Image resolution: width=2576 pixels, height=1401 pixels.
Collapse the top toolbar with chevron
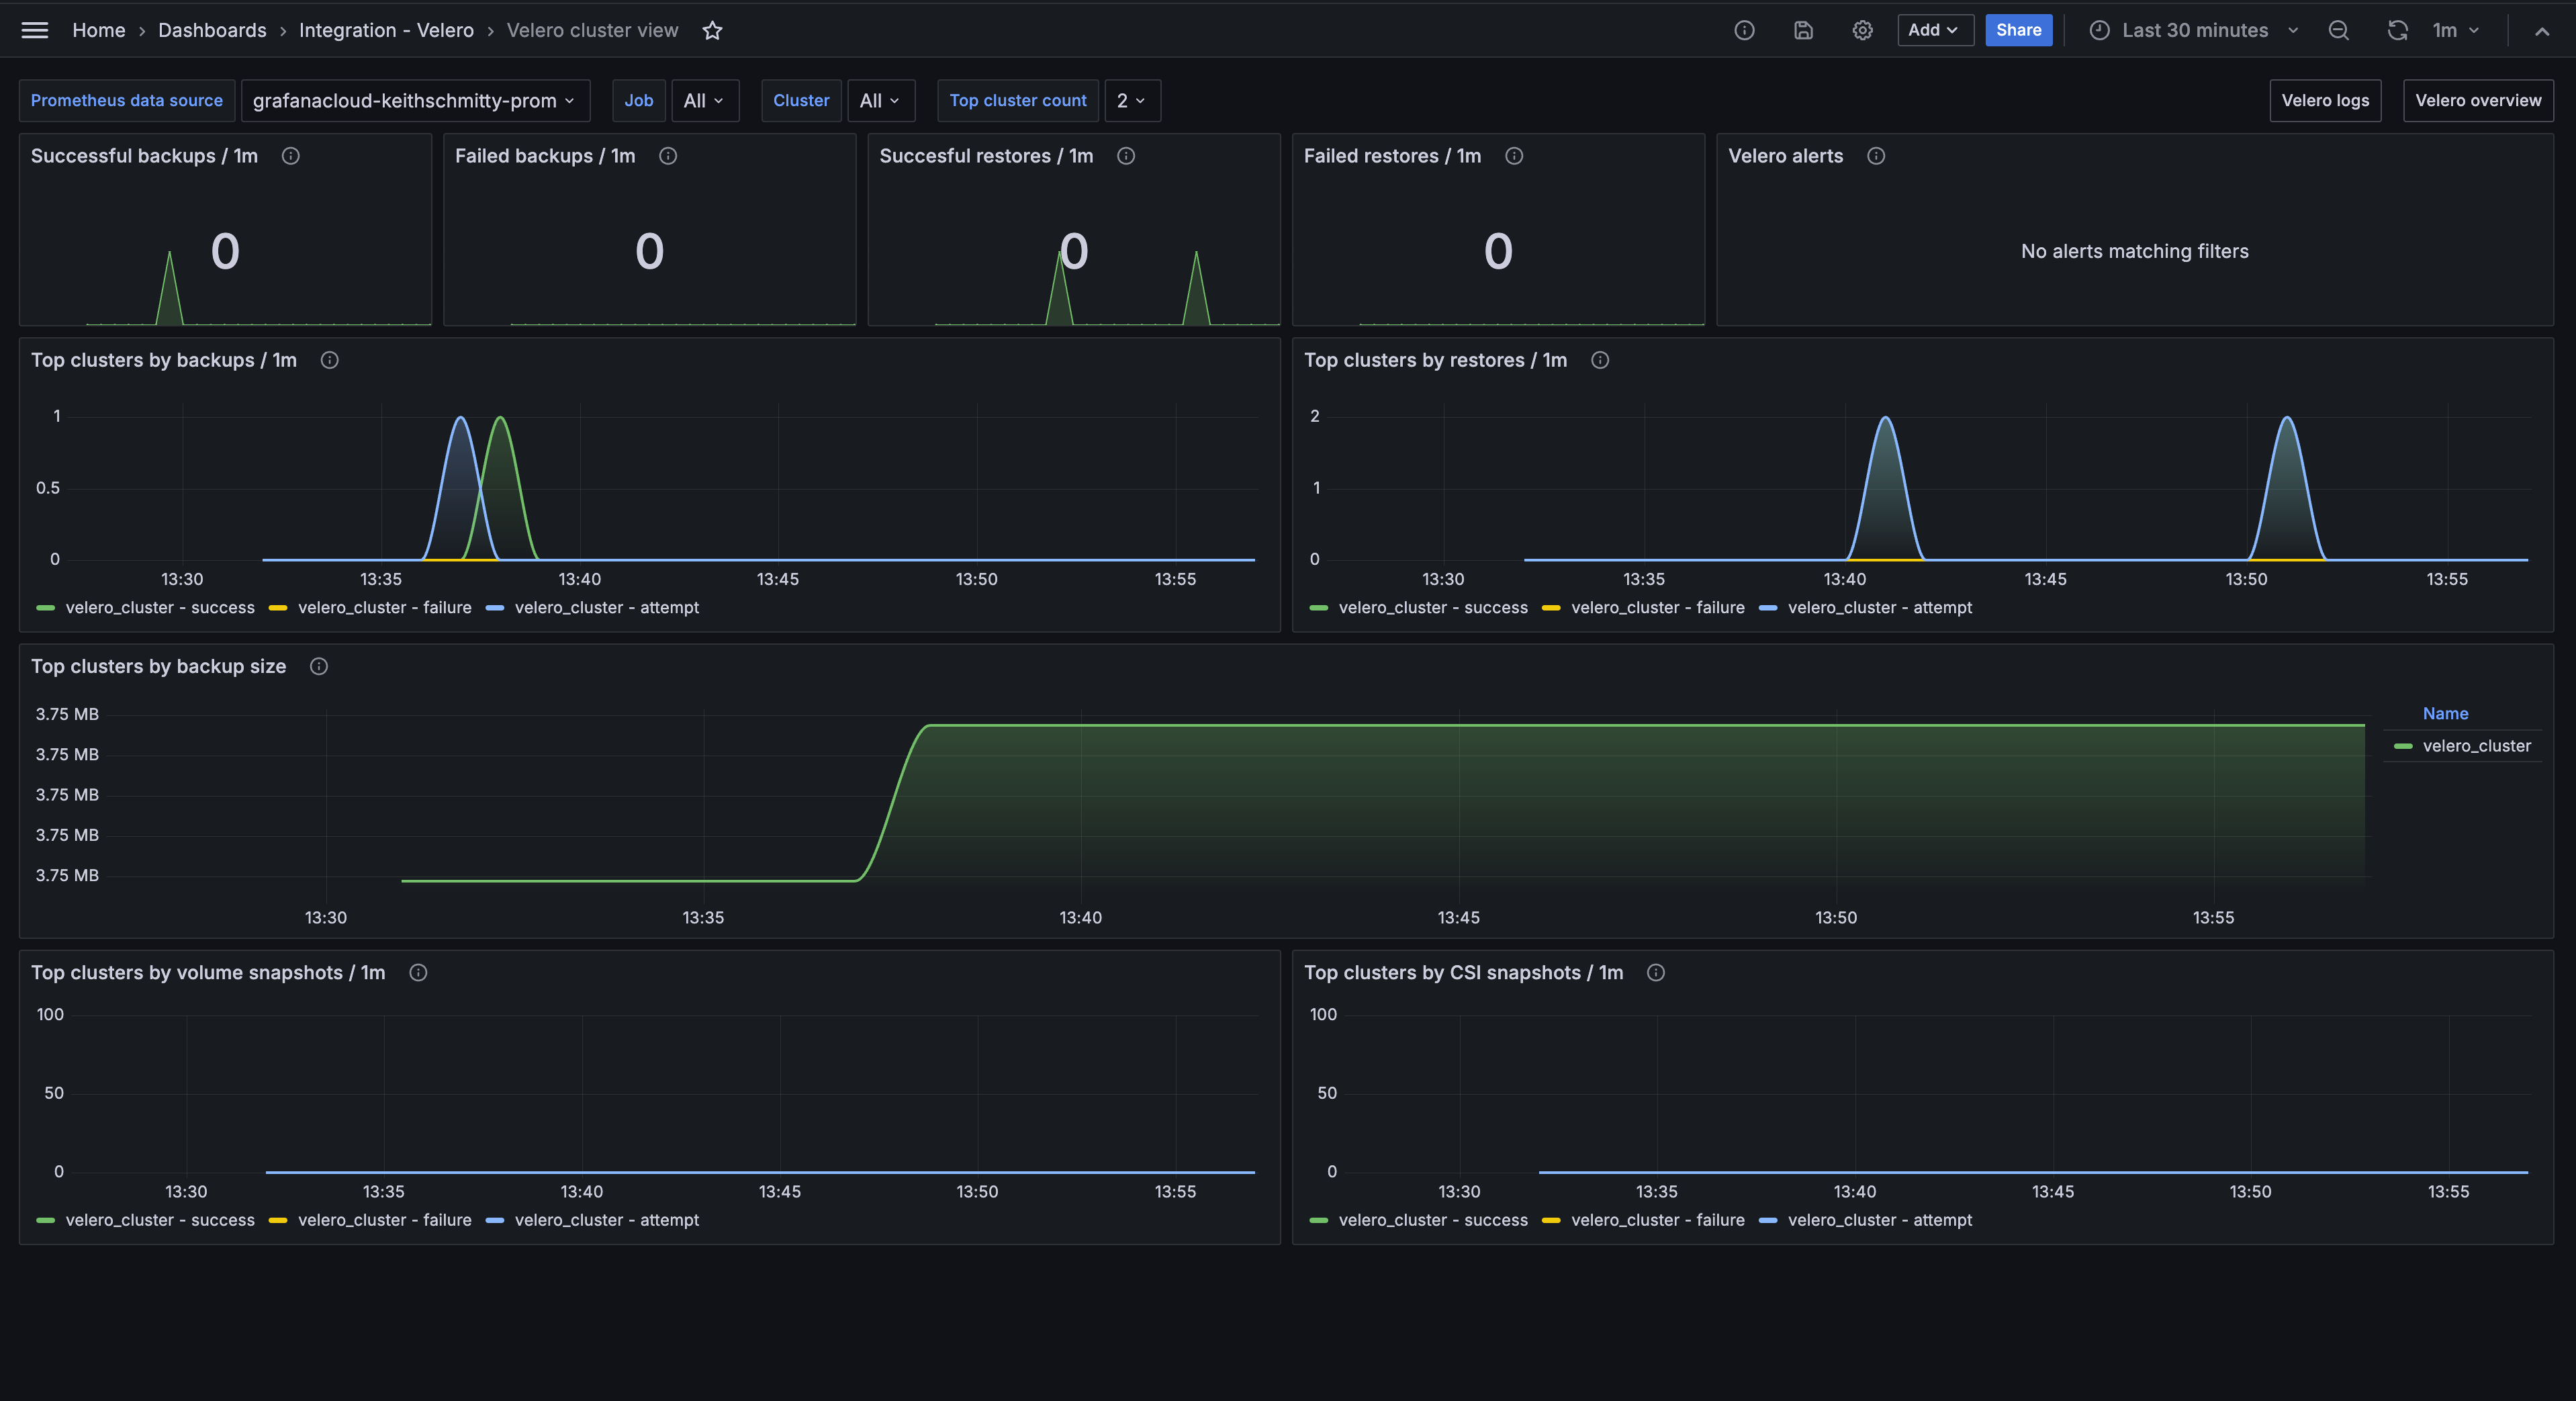tap(2541, 31)
